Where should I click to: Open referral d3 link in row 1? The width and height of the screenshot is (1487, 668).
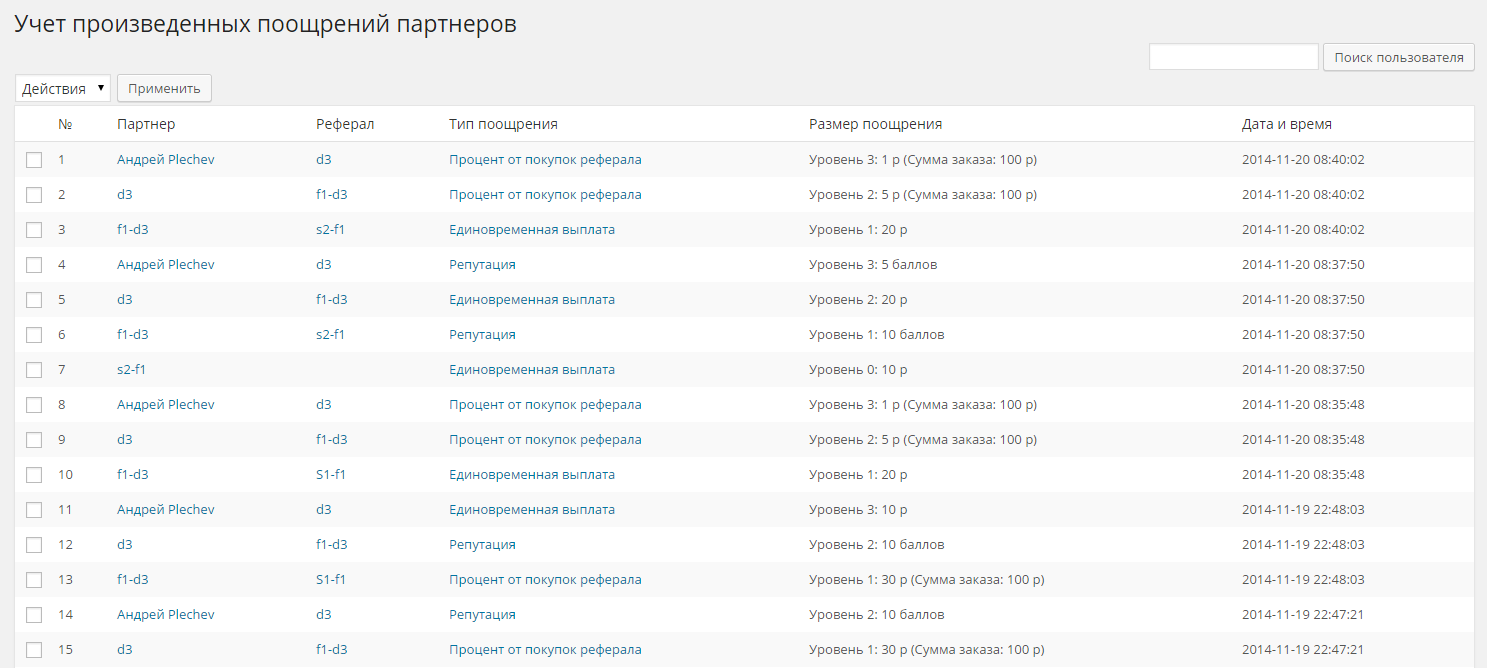point(323,160)
